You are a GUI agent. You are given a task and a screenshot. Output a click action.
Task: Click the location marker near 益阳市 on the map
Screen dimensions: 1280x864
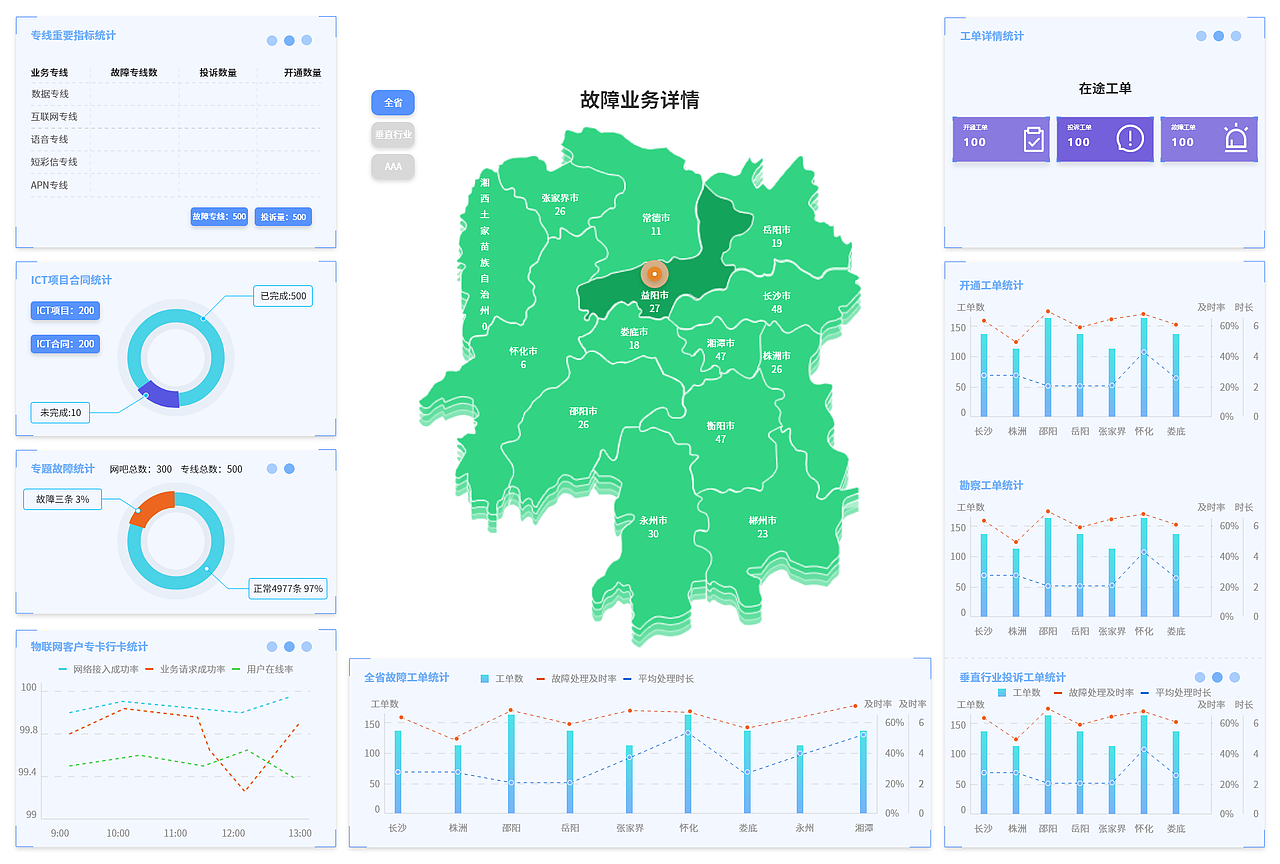[654, 272]
